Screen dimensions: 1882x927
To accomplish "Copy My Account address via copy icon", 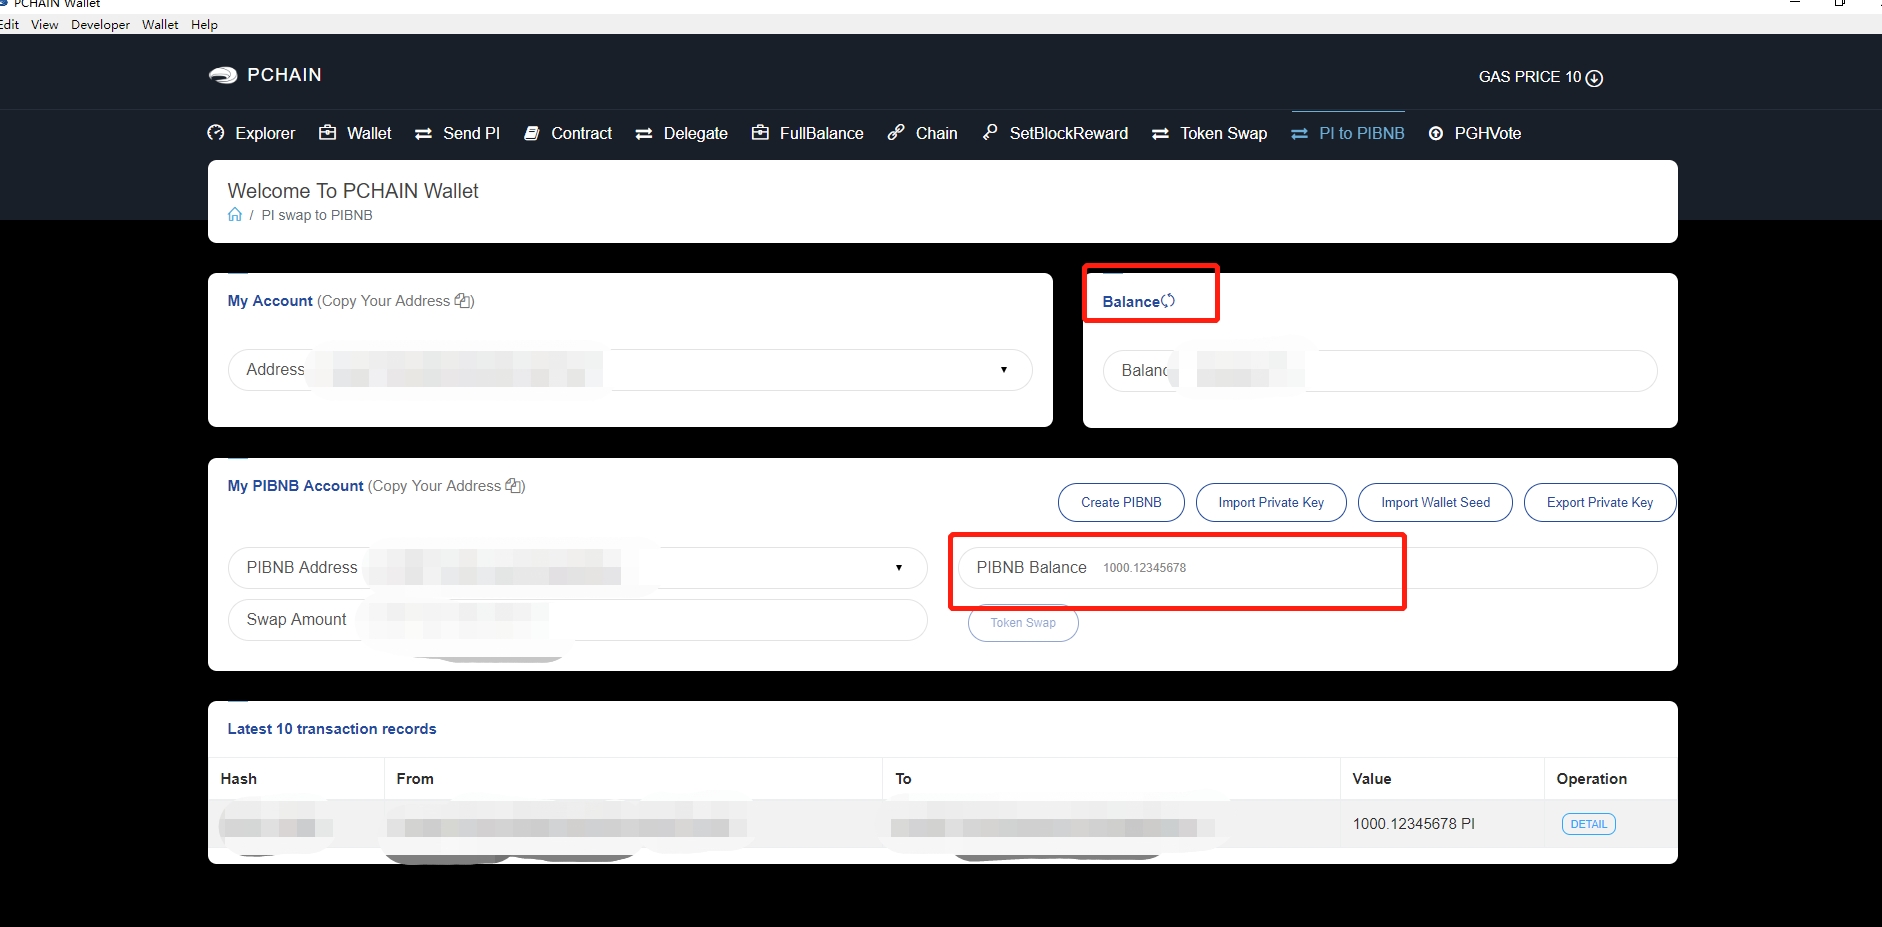I will pos(463,301).
